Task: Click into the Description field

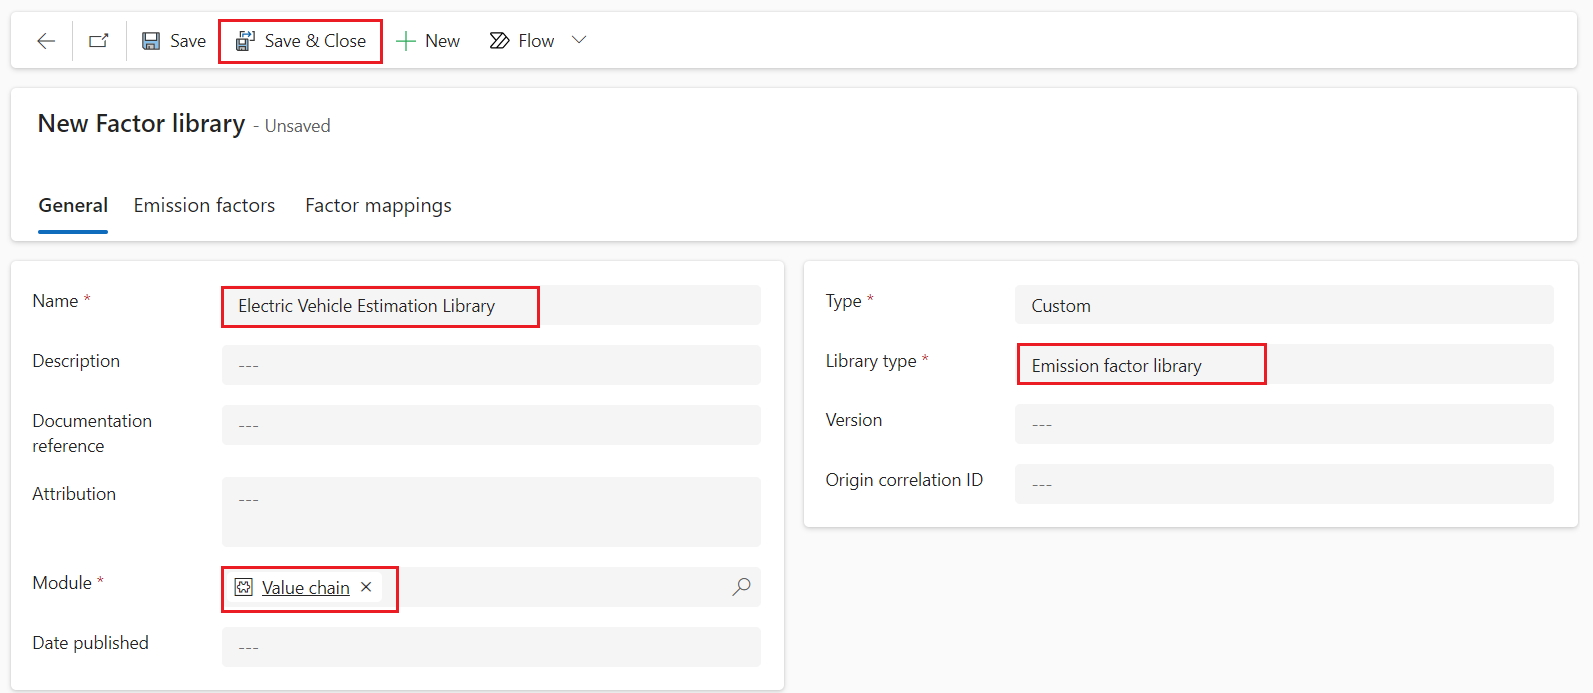Action: (491, 365)
